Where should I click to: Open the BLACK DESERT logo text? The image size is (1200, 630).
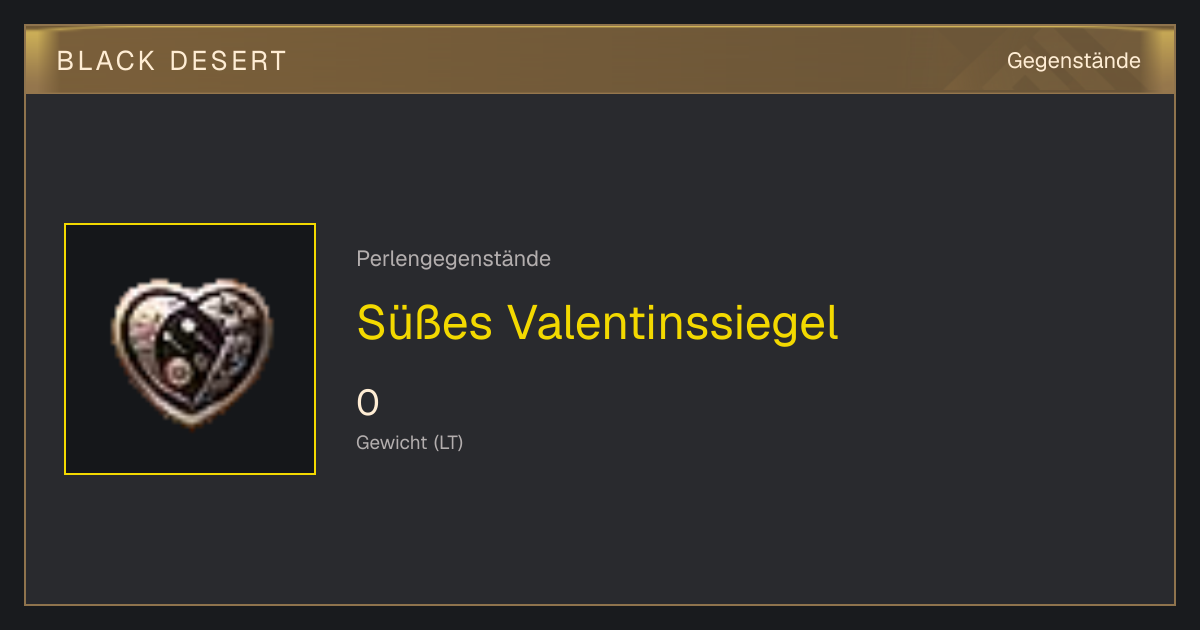[172, 61]
